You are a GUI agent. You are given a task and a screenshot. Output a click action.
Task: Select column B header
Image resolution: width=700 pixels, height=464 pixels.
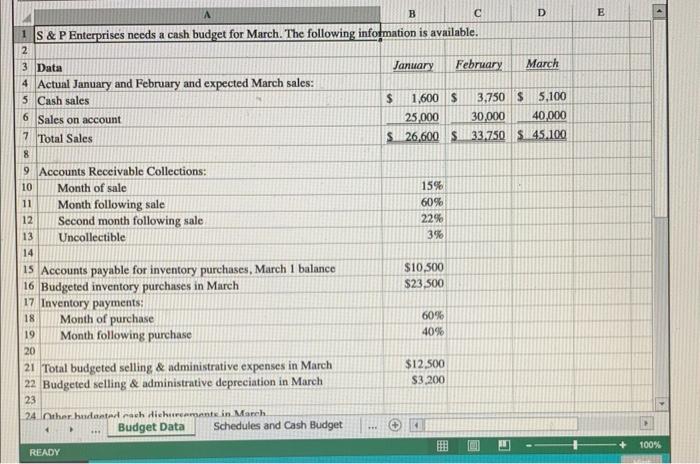click(x=412, y=14)
